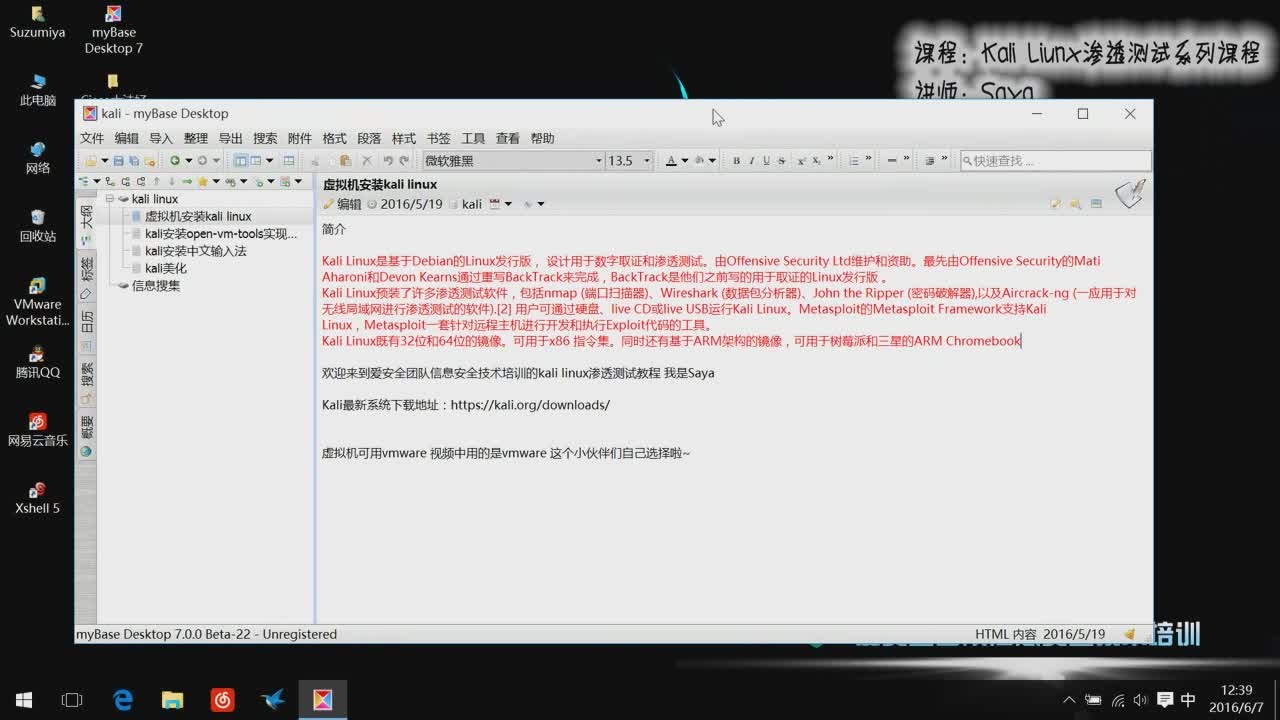Viewport: 1280px width, 720px height.
Task: Select kali安装open-vm-tools tree item
Action: point(221,234)
